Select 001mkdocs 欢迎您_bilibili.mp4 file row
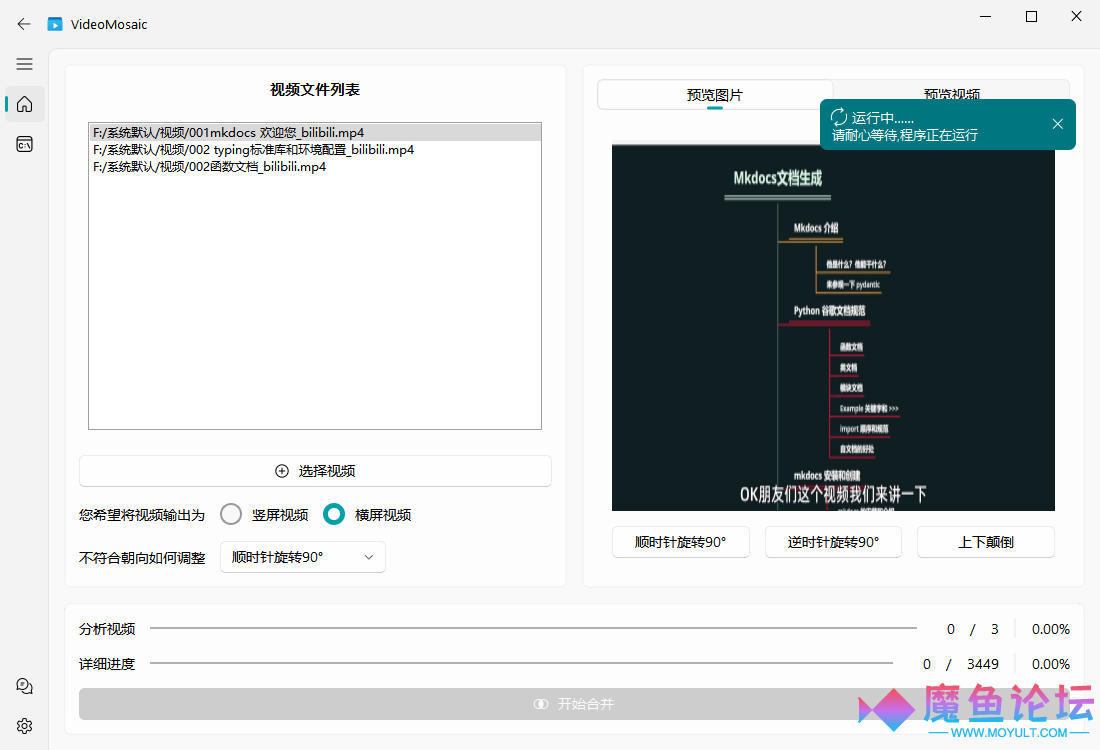This screenshot has height=750, width=1100. [x=315, y=133]
